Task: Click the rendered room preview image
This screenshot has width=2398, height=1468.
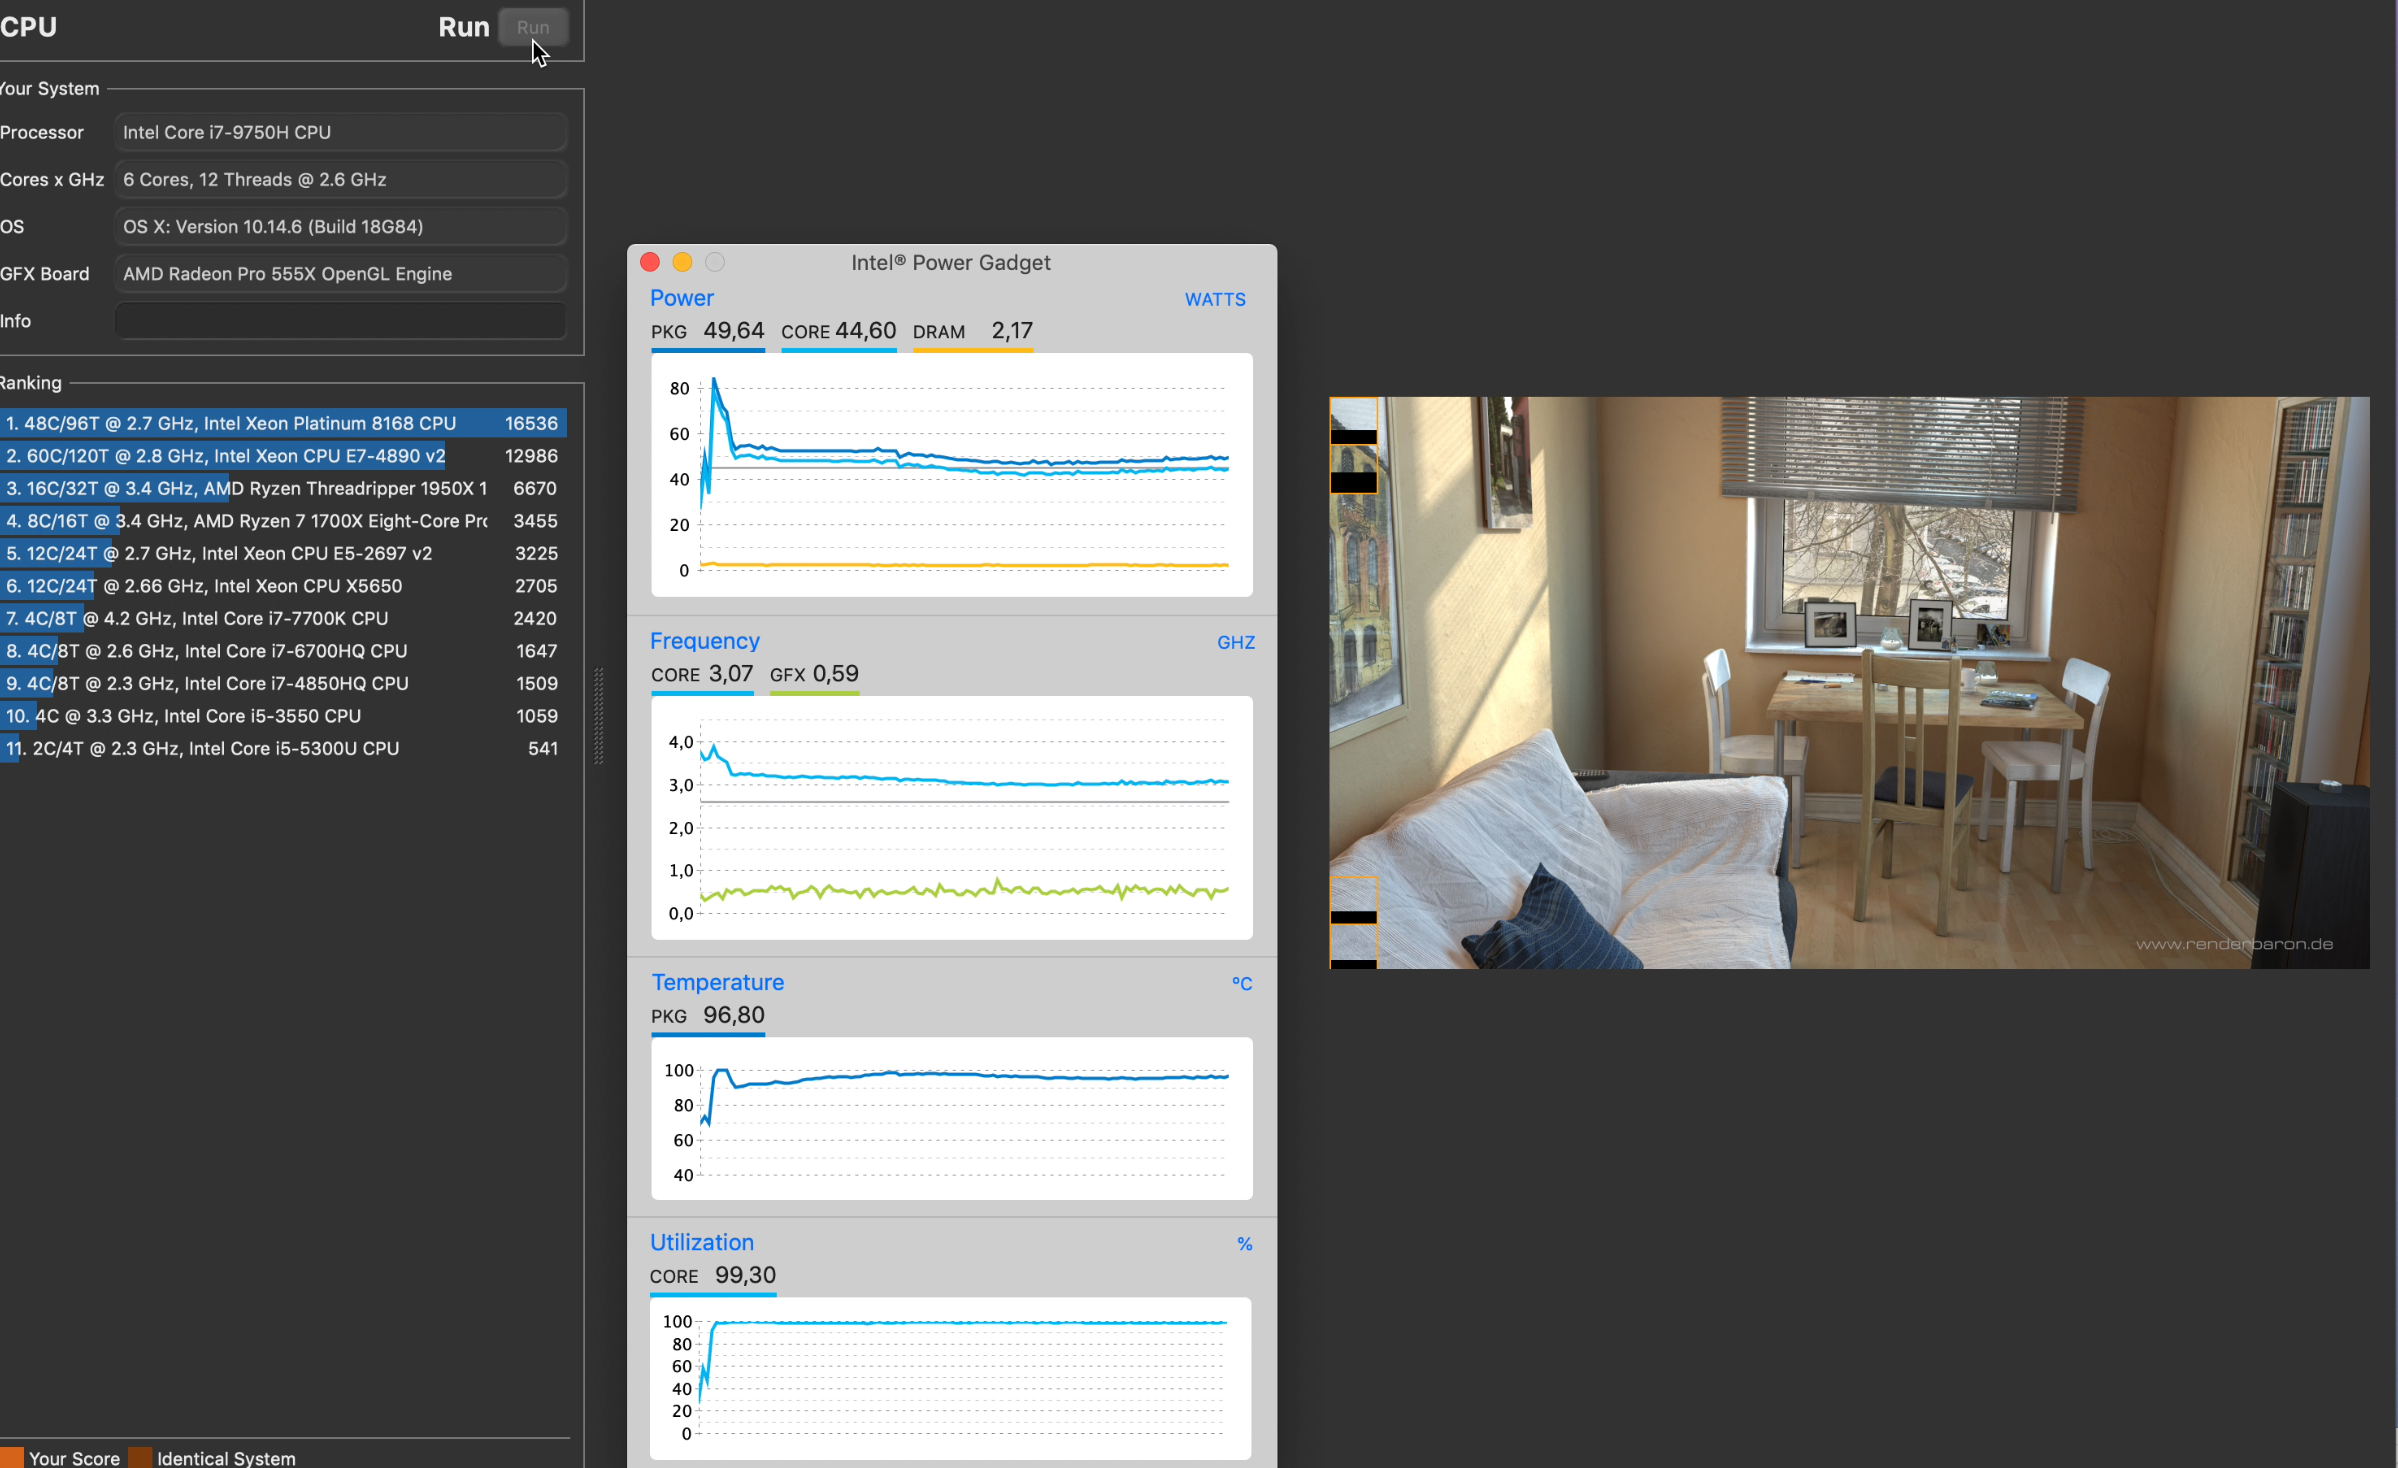Action: pyautogui.click(x=1850, y=682)
